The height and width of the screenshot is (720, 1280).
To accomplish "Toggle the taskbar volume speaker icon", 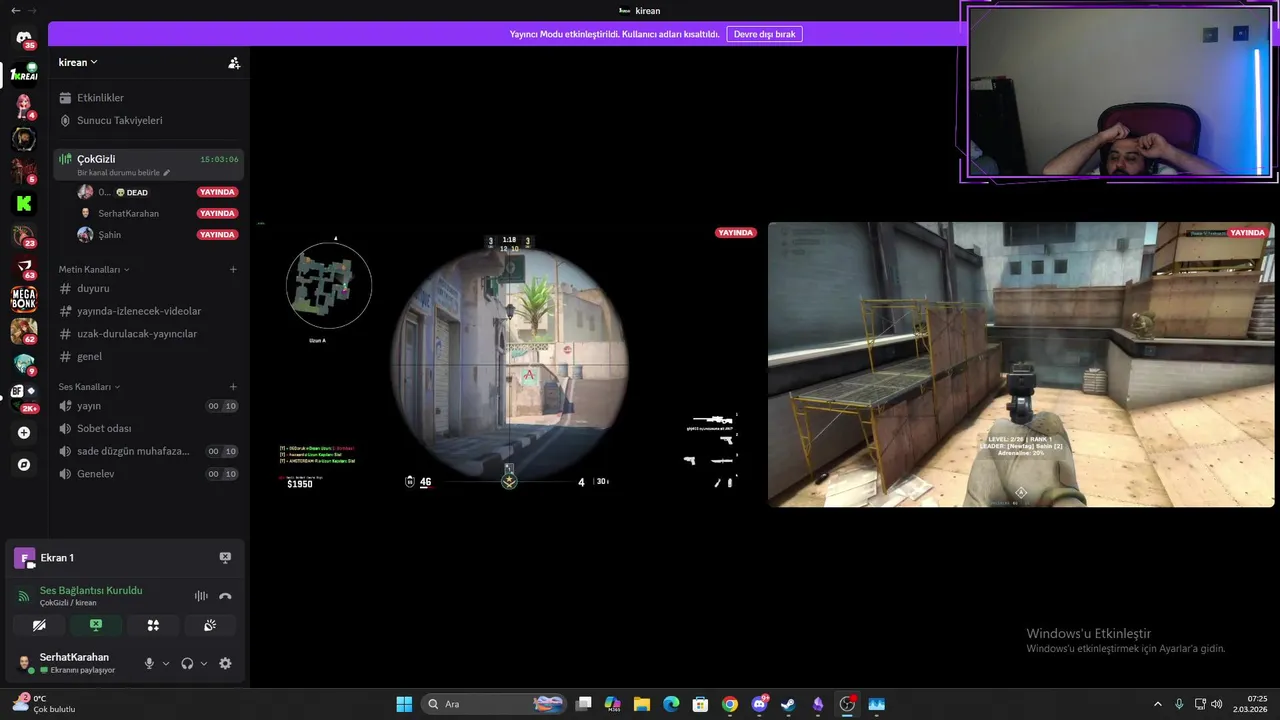I will [x=1217, y=704].
